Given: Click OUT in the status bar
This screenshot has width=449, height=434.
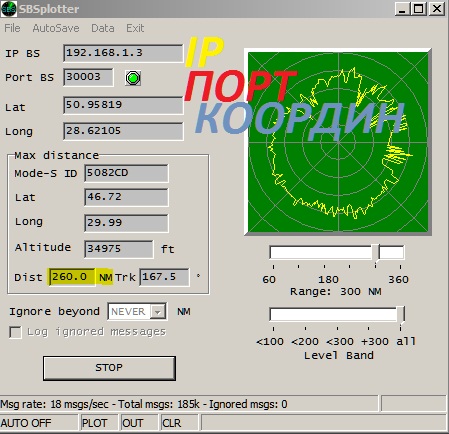Looking at the screenshot, I should pyautogui.click(x=139, y=423).
